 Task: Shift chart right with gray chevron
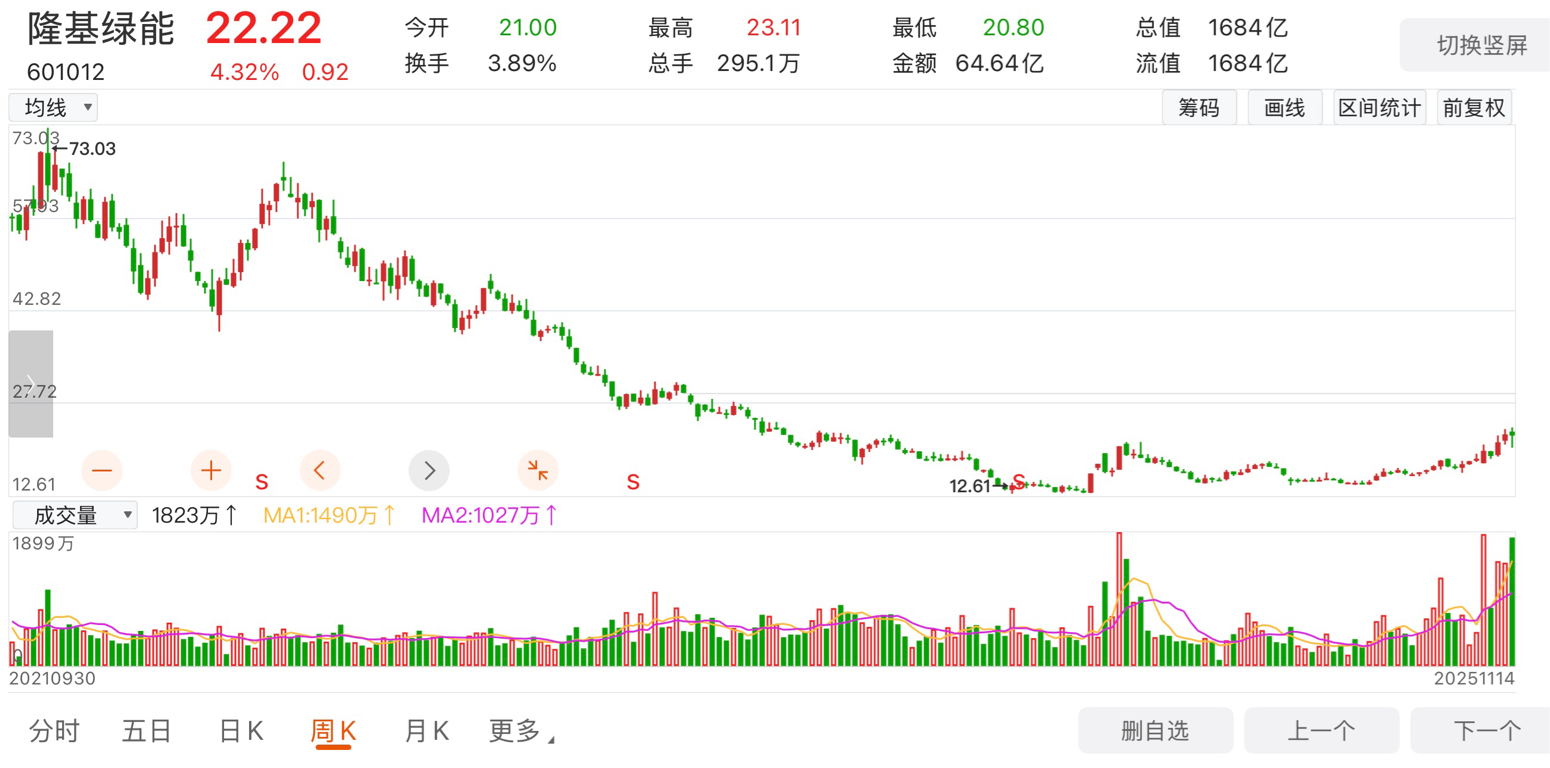[x=429, y=469]
